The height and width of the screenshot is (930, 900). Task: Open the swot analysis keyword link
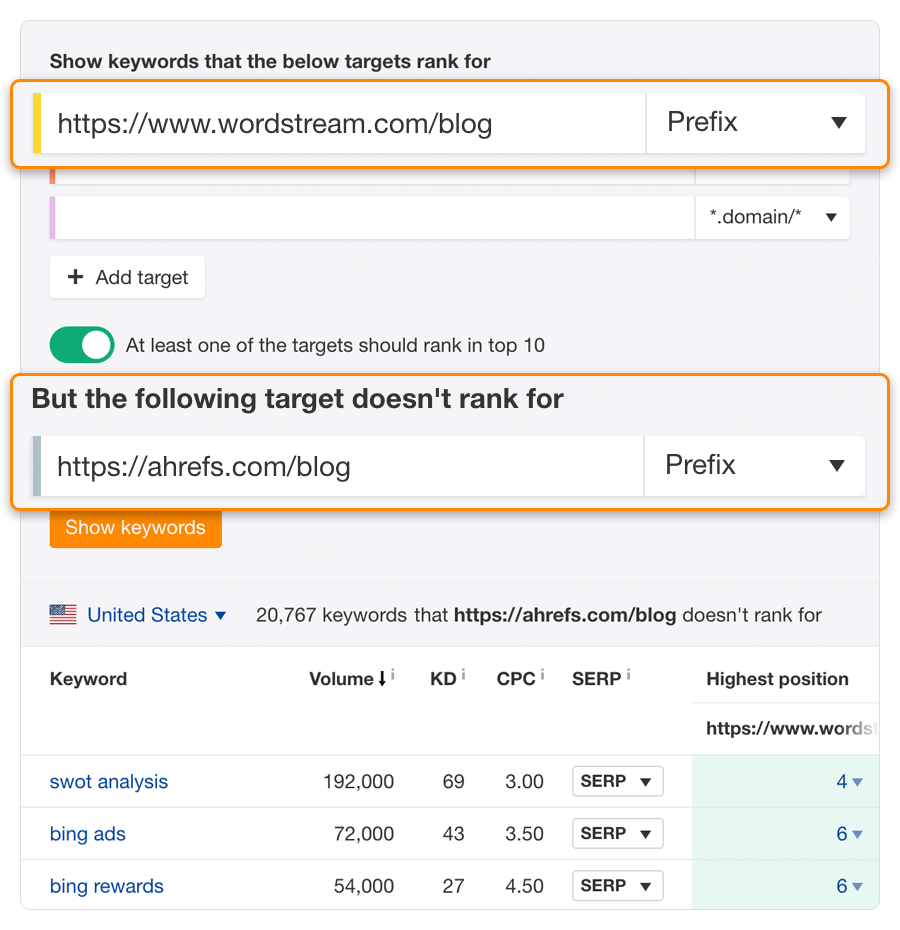109,782
